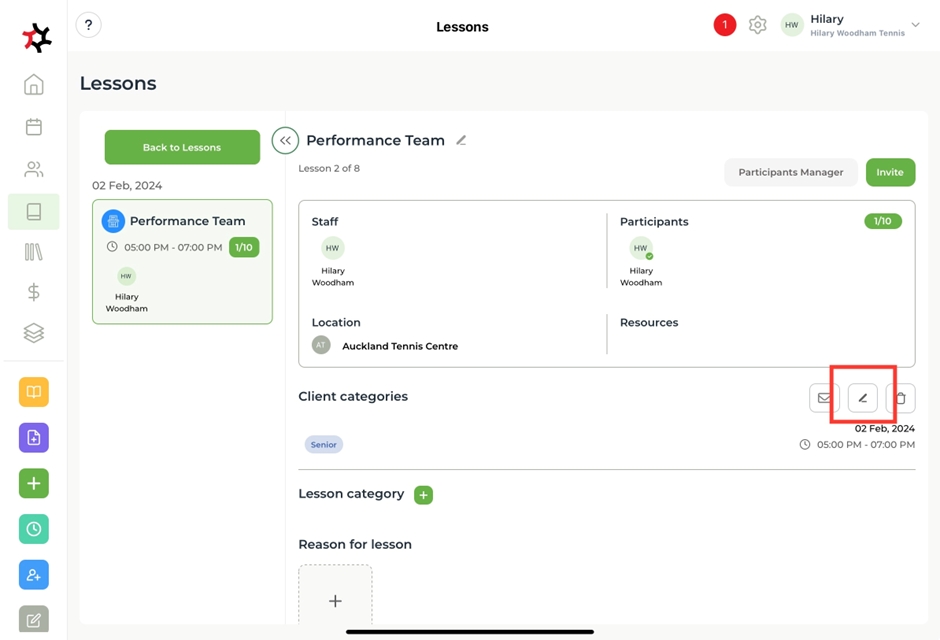Open the Participants Manager
Image resolution: width=940 pixels, height=640 pixels.
click(790, 172)
